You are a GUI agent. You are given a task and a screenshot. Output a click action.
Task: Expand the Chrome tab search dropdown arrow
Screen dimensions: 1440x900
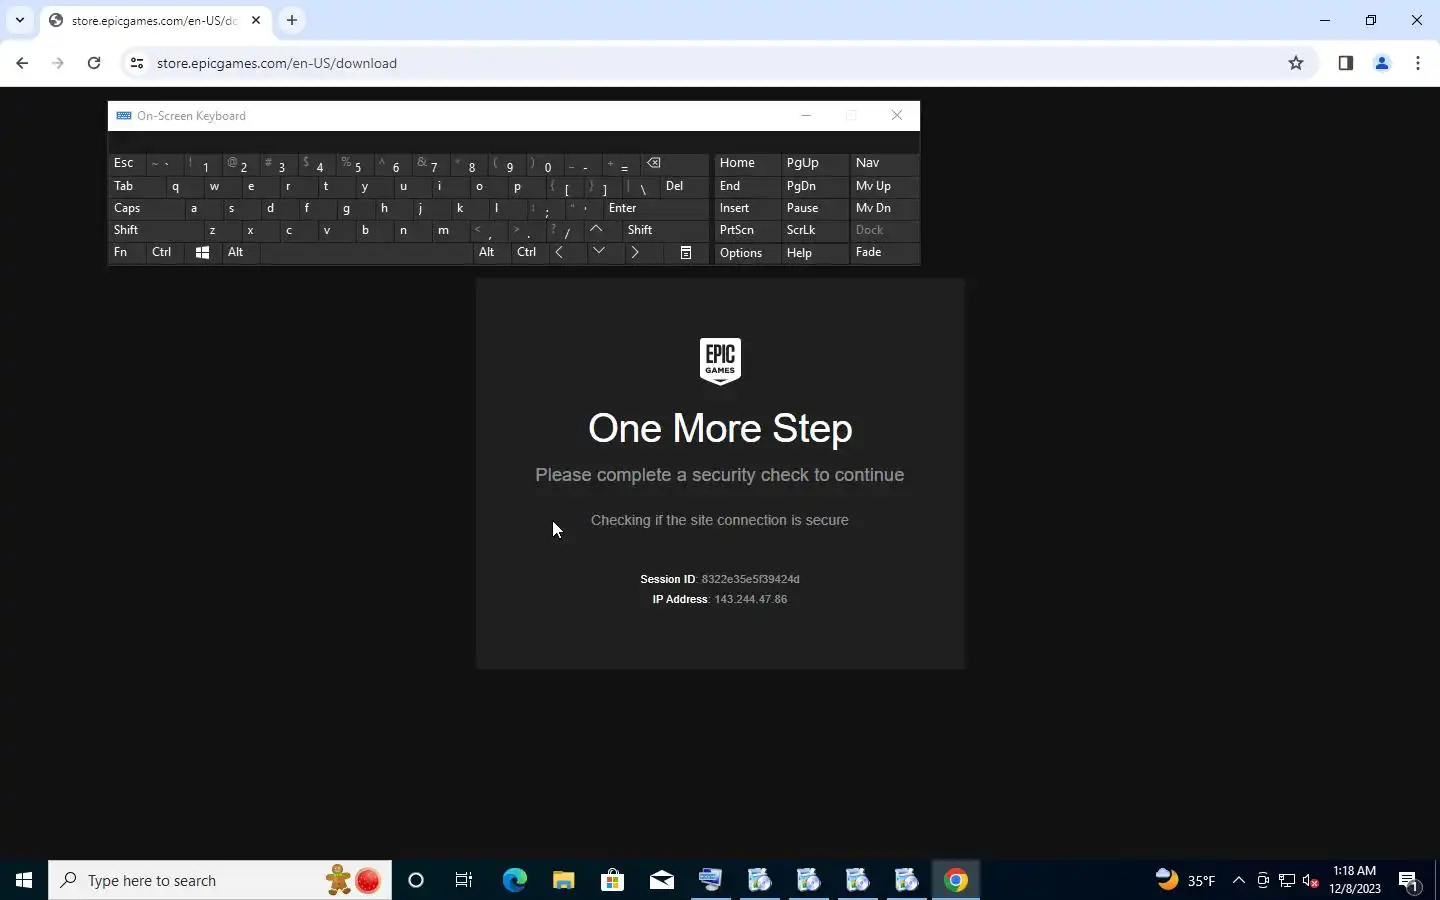[x=19, y=20]
